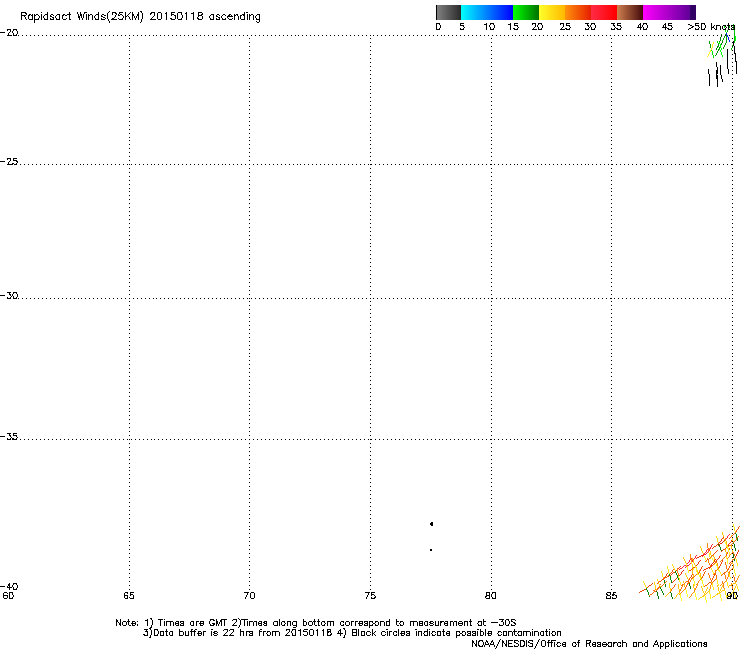Click the '>50 knots' legend label
The width and height of the screenshot is (740, 650).
coord(711,27)
